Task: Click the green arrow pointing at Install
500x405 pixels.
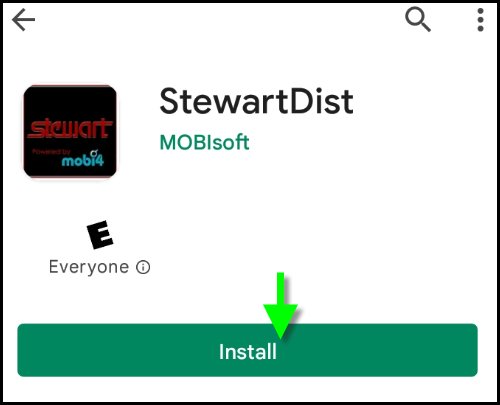Action: 280,305
